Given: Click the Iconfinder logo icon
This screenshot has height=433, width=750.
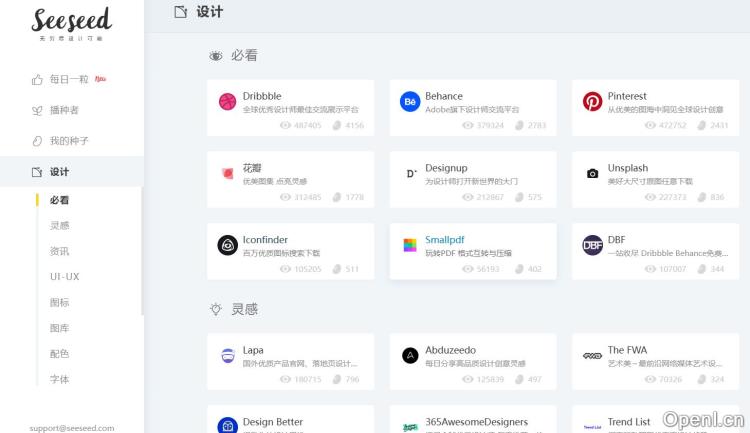Looking at the screenshot, I should [227, 245].
